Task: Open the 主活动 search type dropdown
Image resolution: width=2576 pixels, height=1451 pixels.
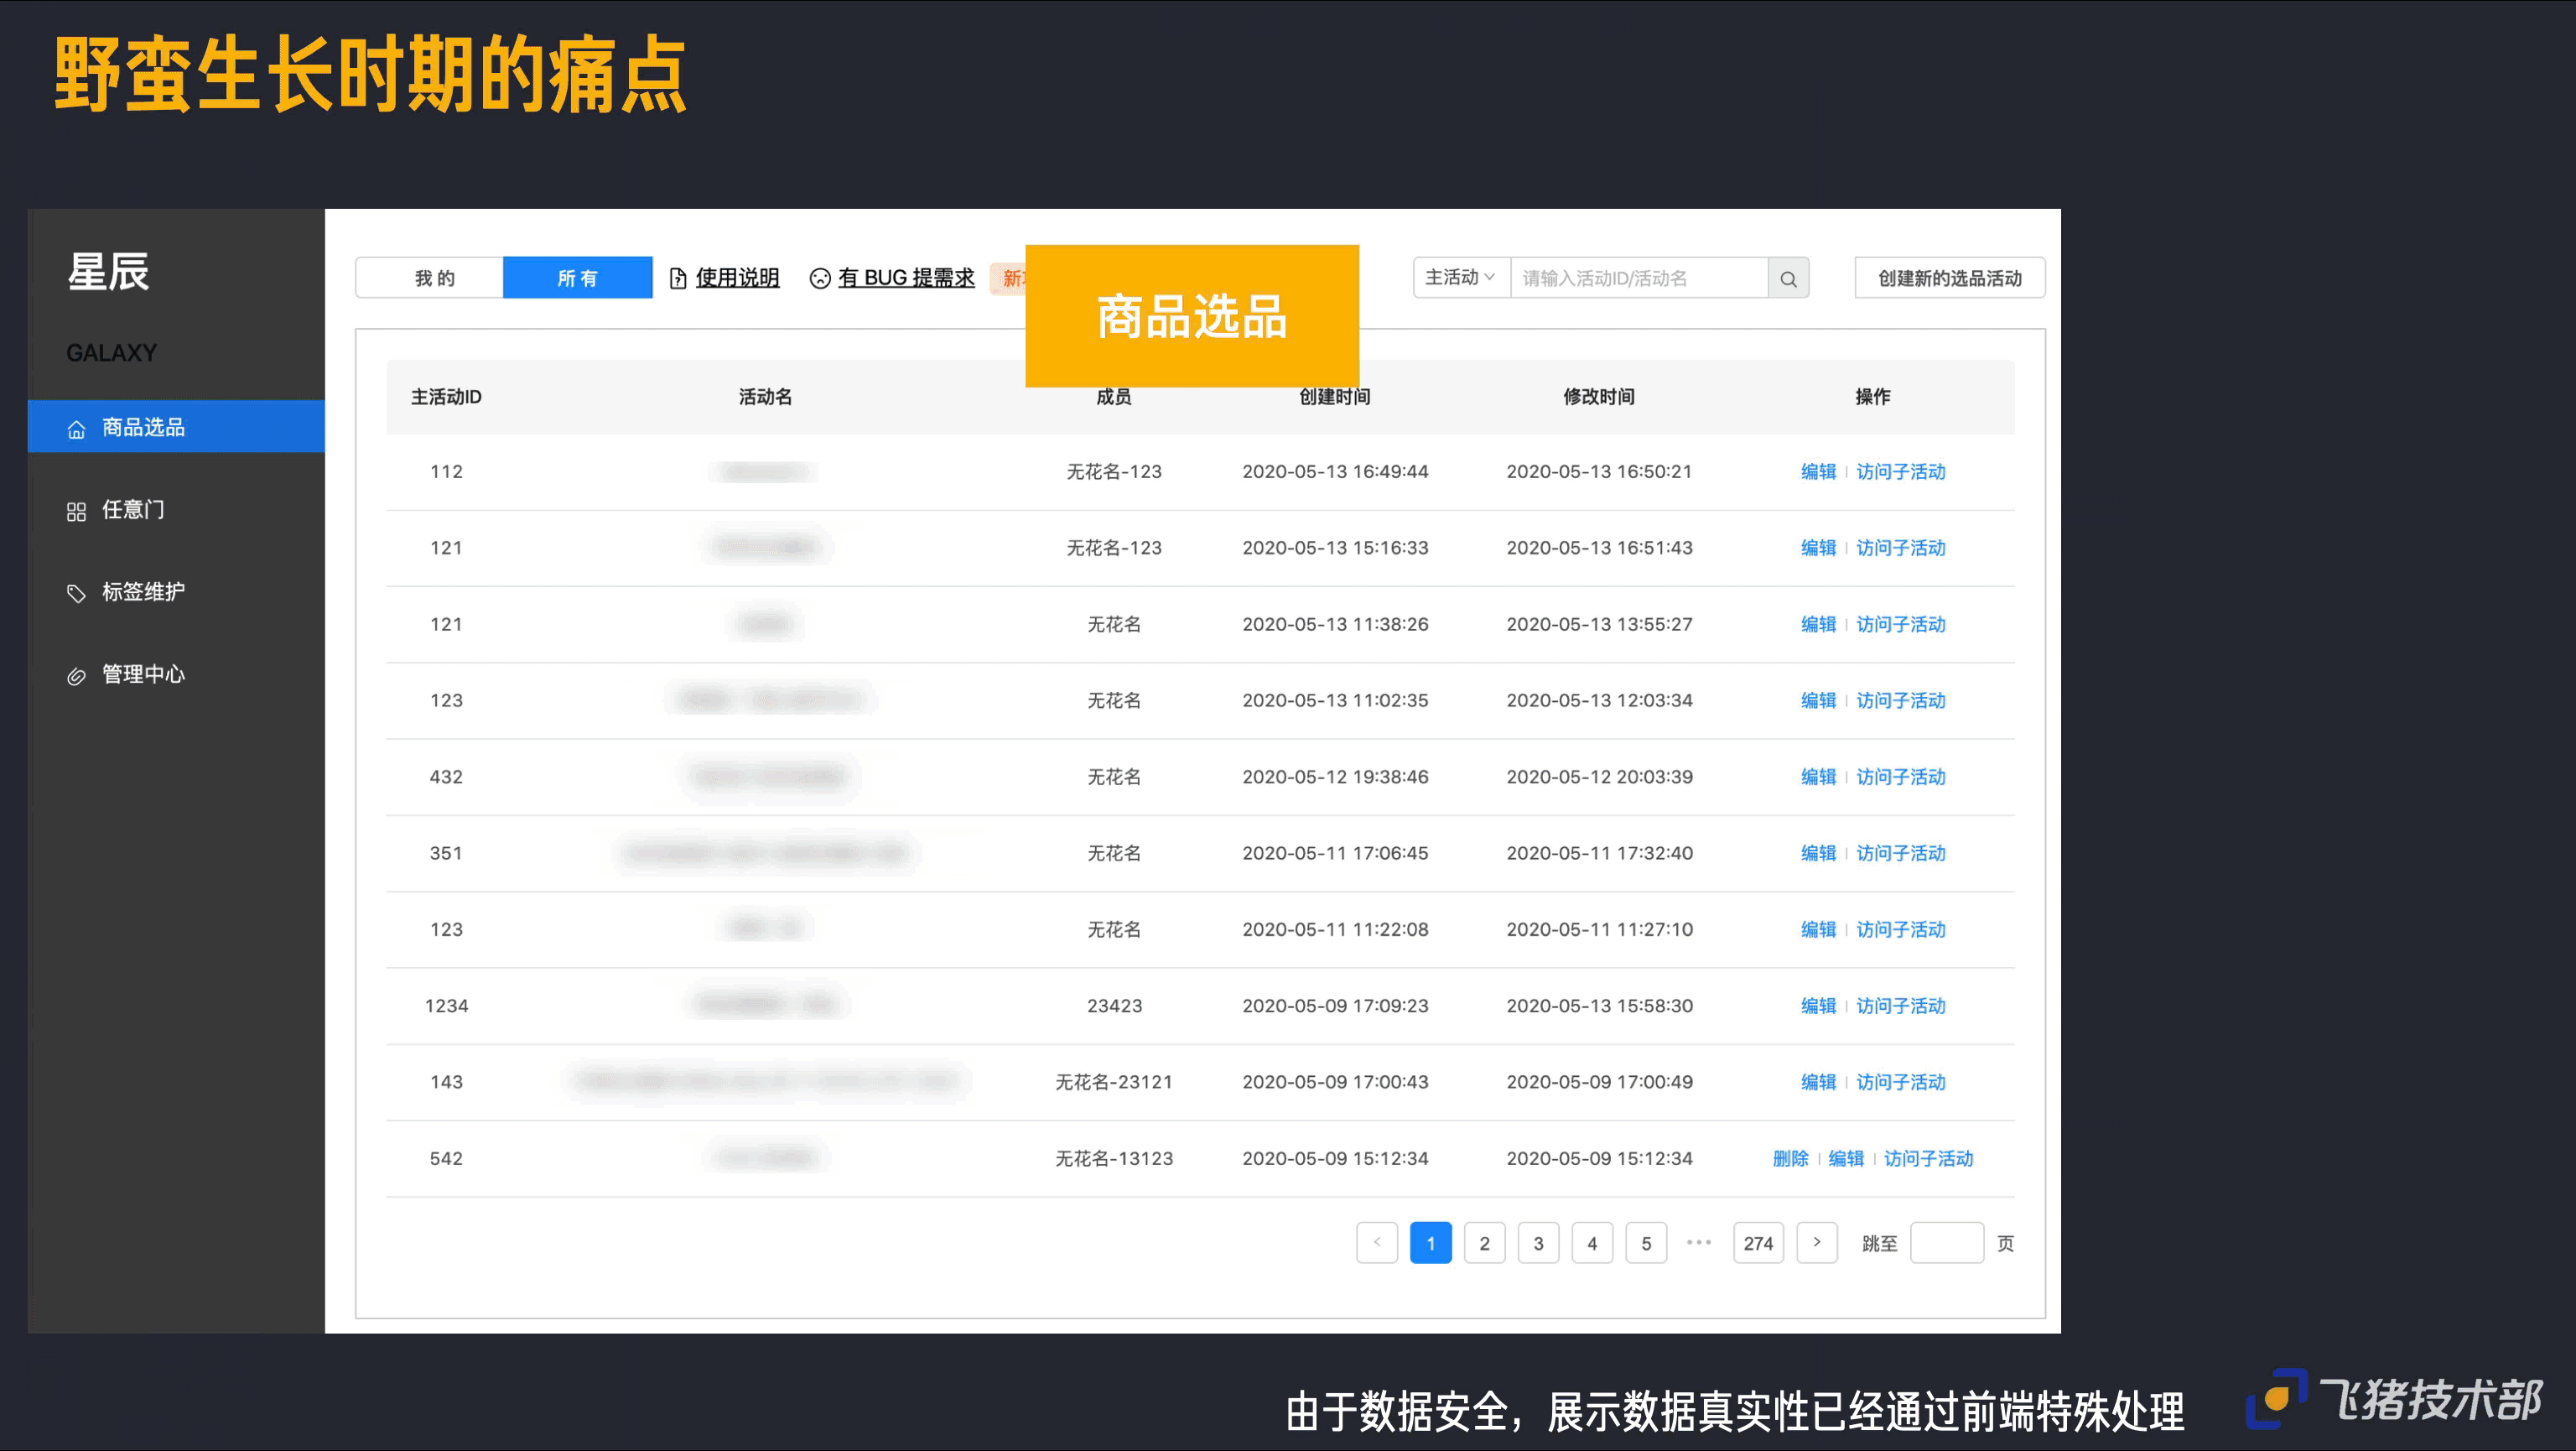Action: [1460, 278]
